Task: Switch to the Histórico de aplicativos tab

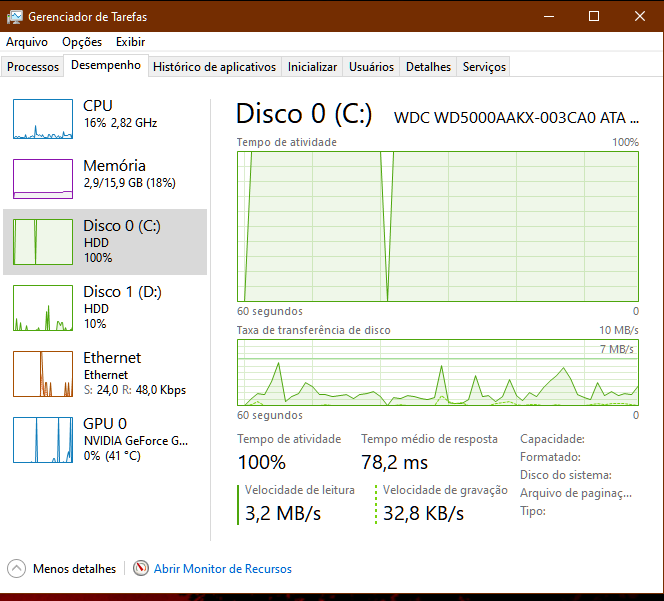Action: [x=214, y=66]
